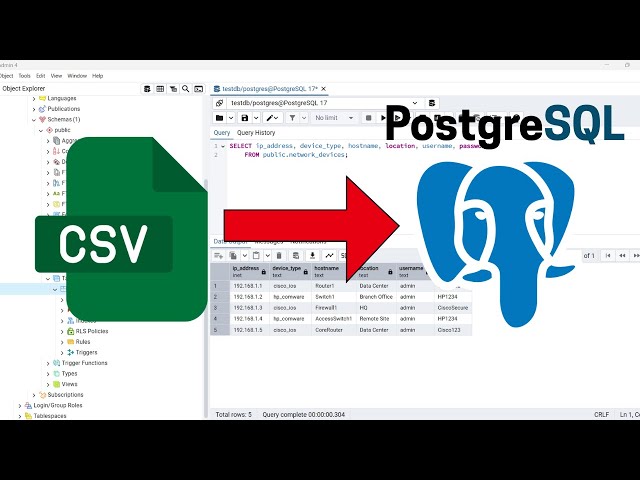Viewport: 640px width, 480px height.
Task: Click the View Data table icon in Object Explorer
Action: [160, 89]
